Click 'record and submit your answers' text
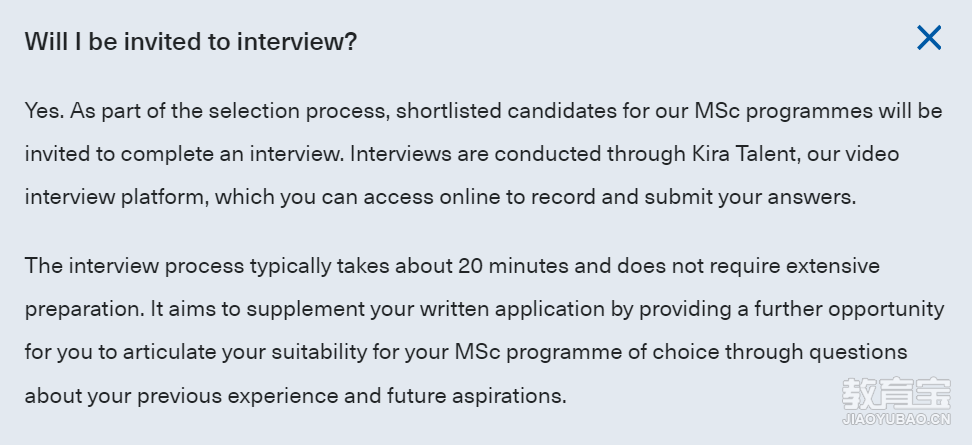The width and height of the screenshot is (972, 448). (694, 198)
